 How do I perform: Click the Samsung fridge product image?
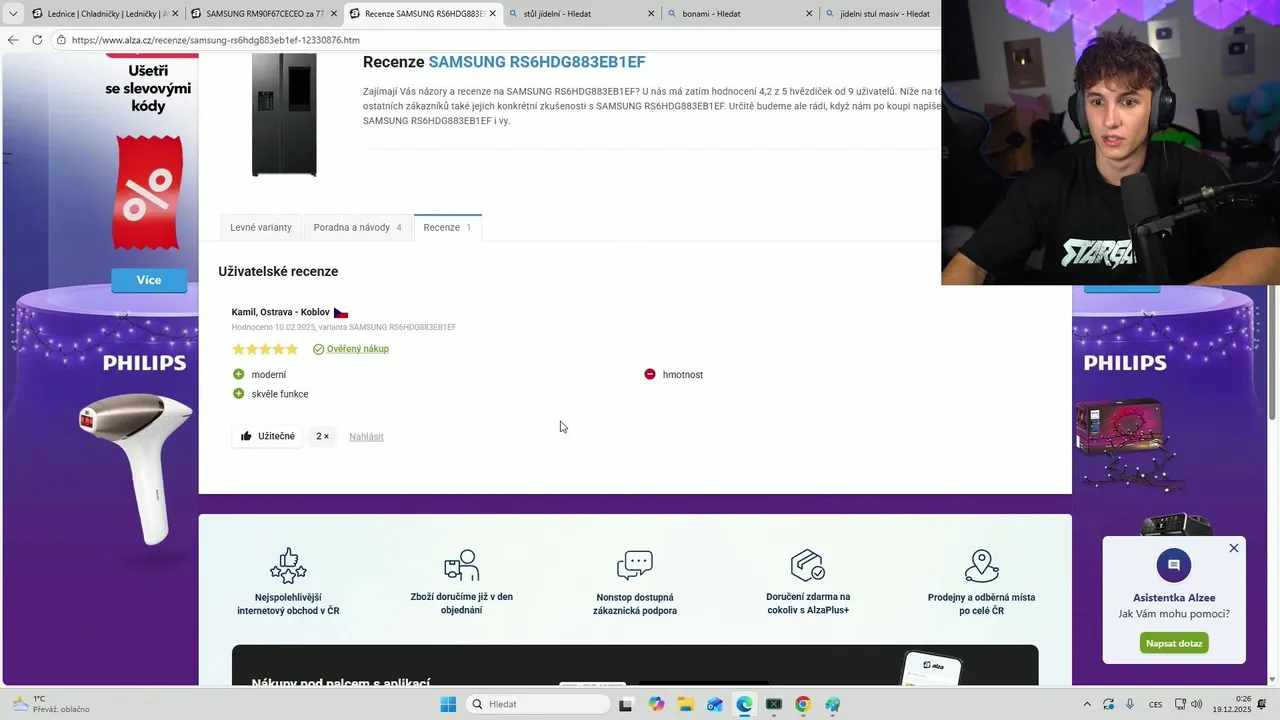[x=284, y=115]
